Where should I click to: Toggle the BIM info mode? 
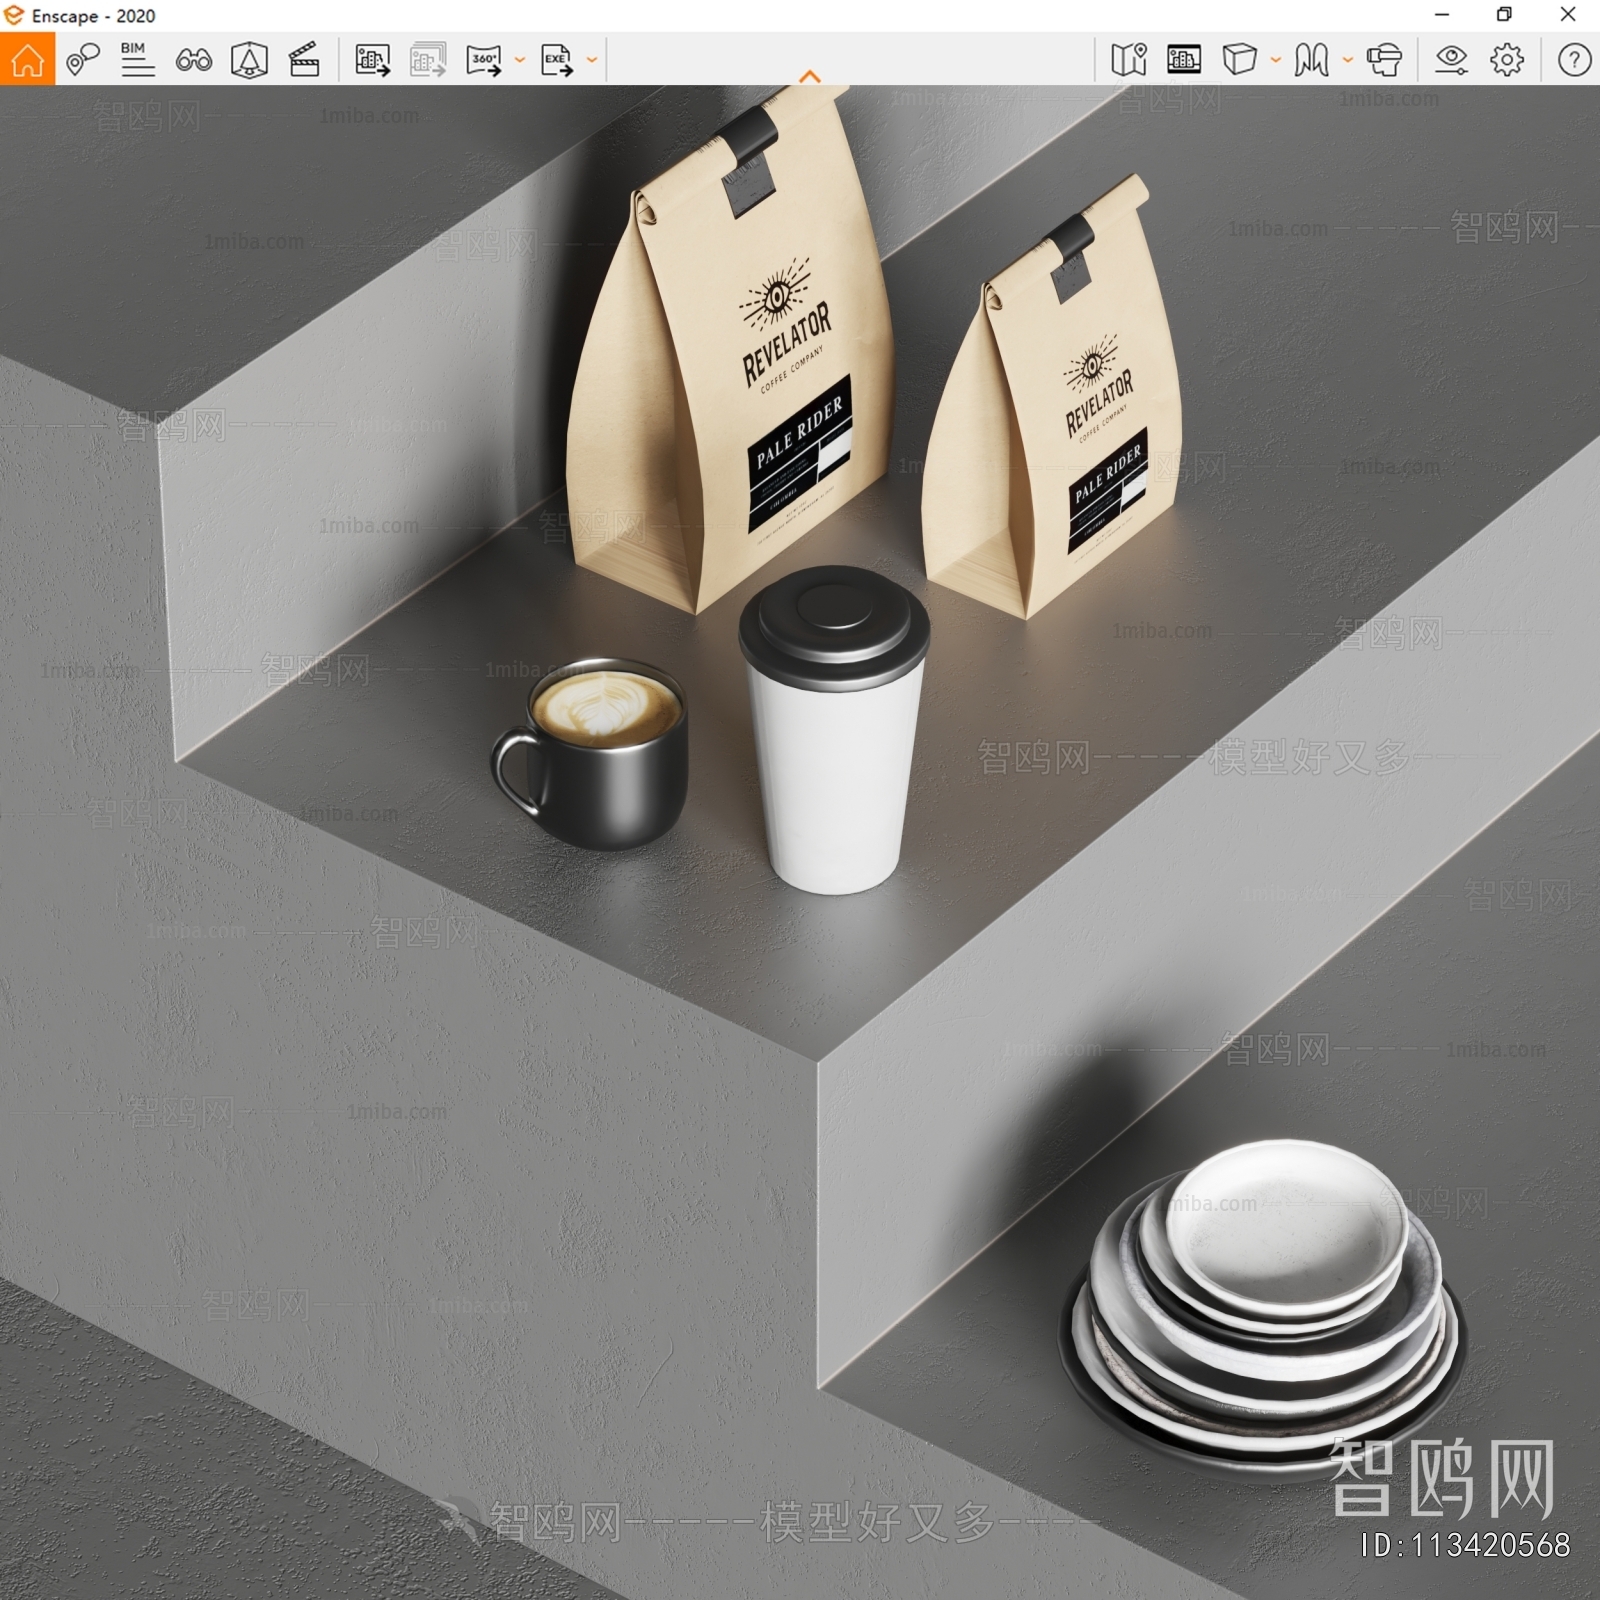137,59
